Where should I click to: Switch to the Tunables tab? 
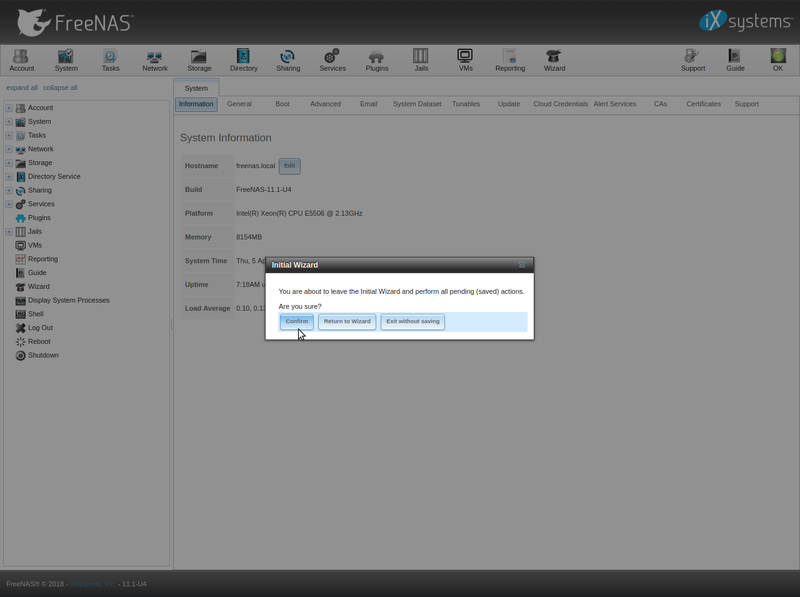tap(466, 104)
